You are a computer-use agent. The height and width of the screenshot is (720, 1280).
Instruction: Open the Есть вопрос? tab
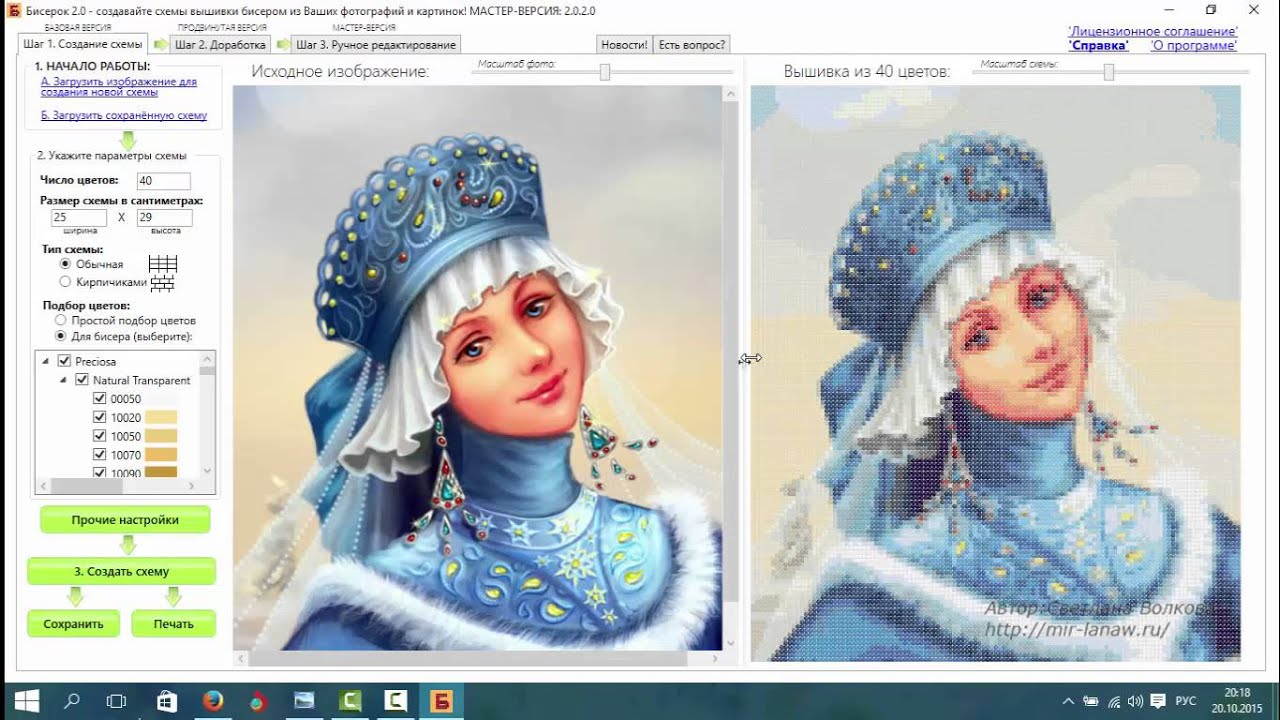point(692,45)
